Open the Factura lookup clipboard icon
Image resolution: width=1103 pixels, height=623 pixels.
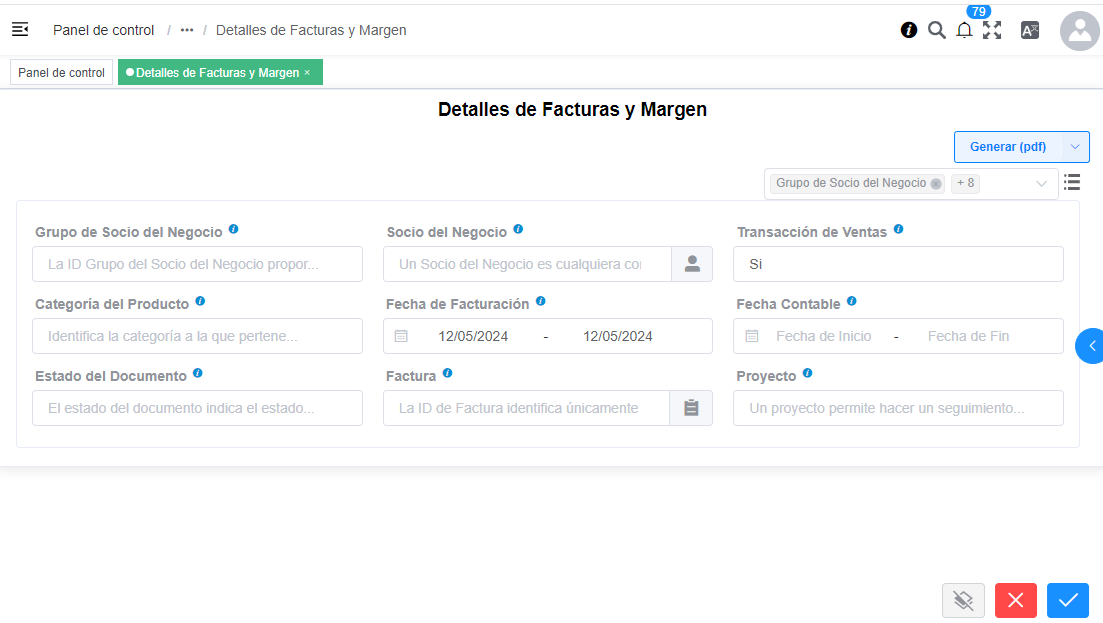tap(691, 408)
